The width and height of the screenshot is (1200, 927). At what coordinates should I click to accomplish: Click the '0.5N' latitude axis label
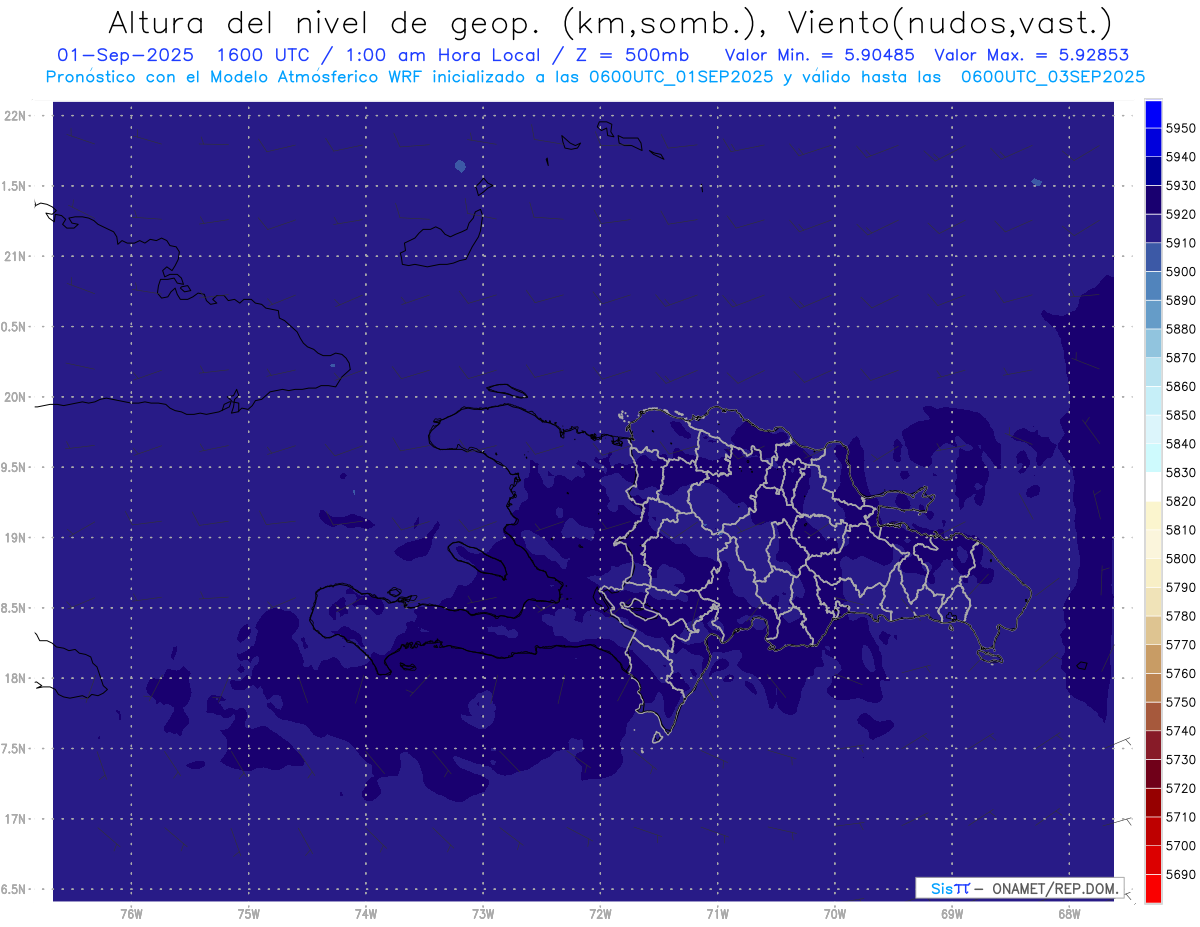click(15, 327)
